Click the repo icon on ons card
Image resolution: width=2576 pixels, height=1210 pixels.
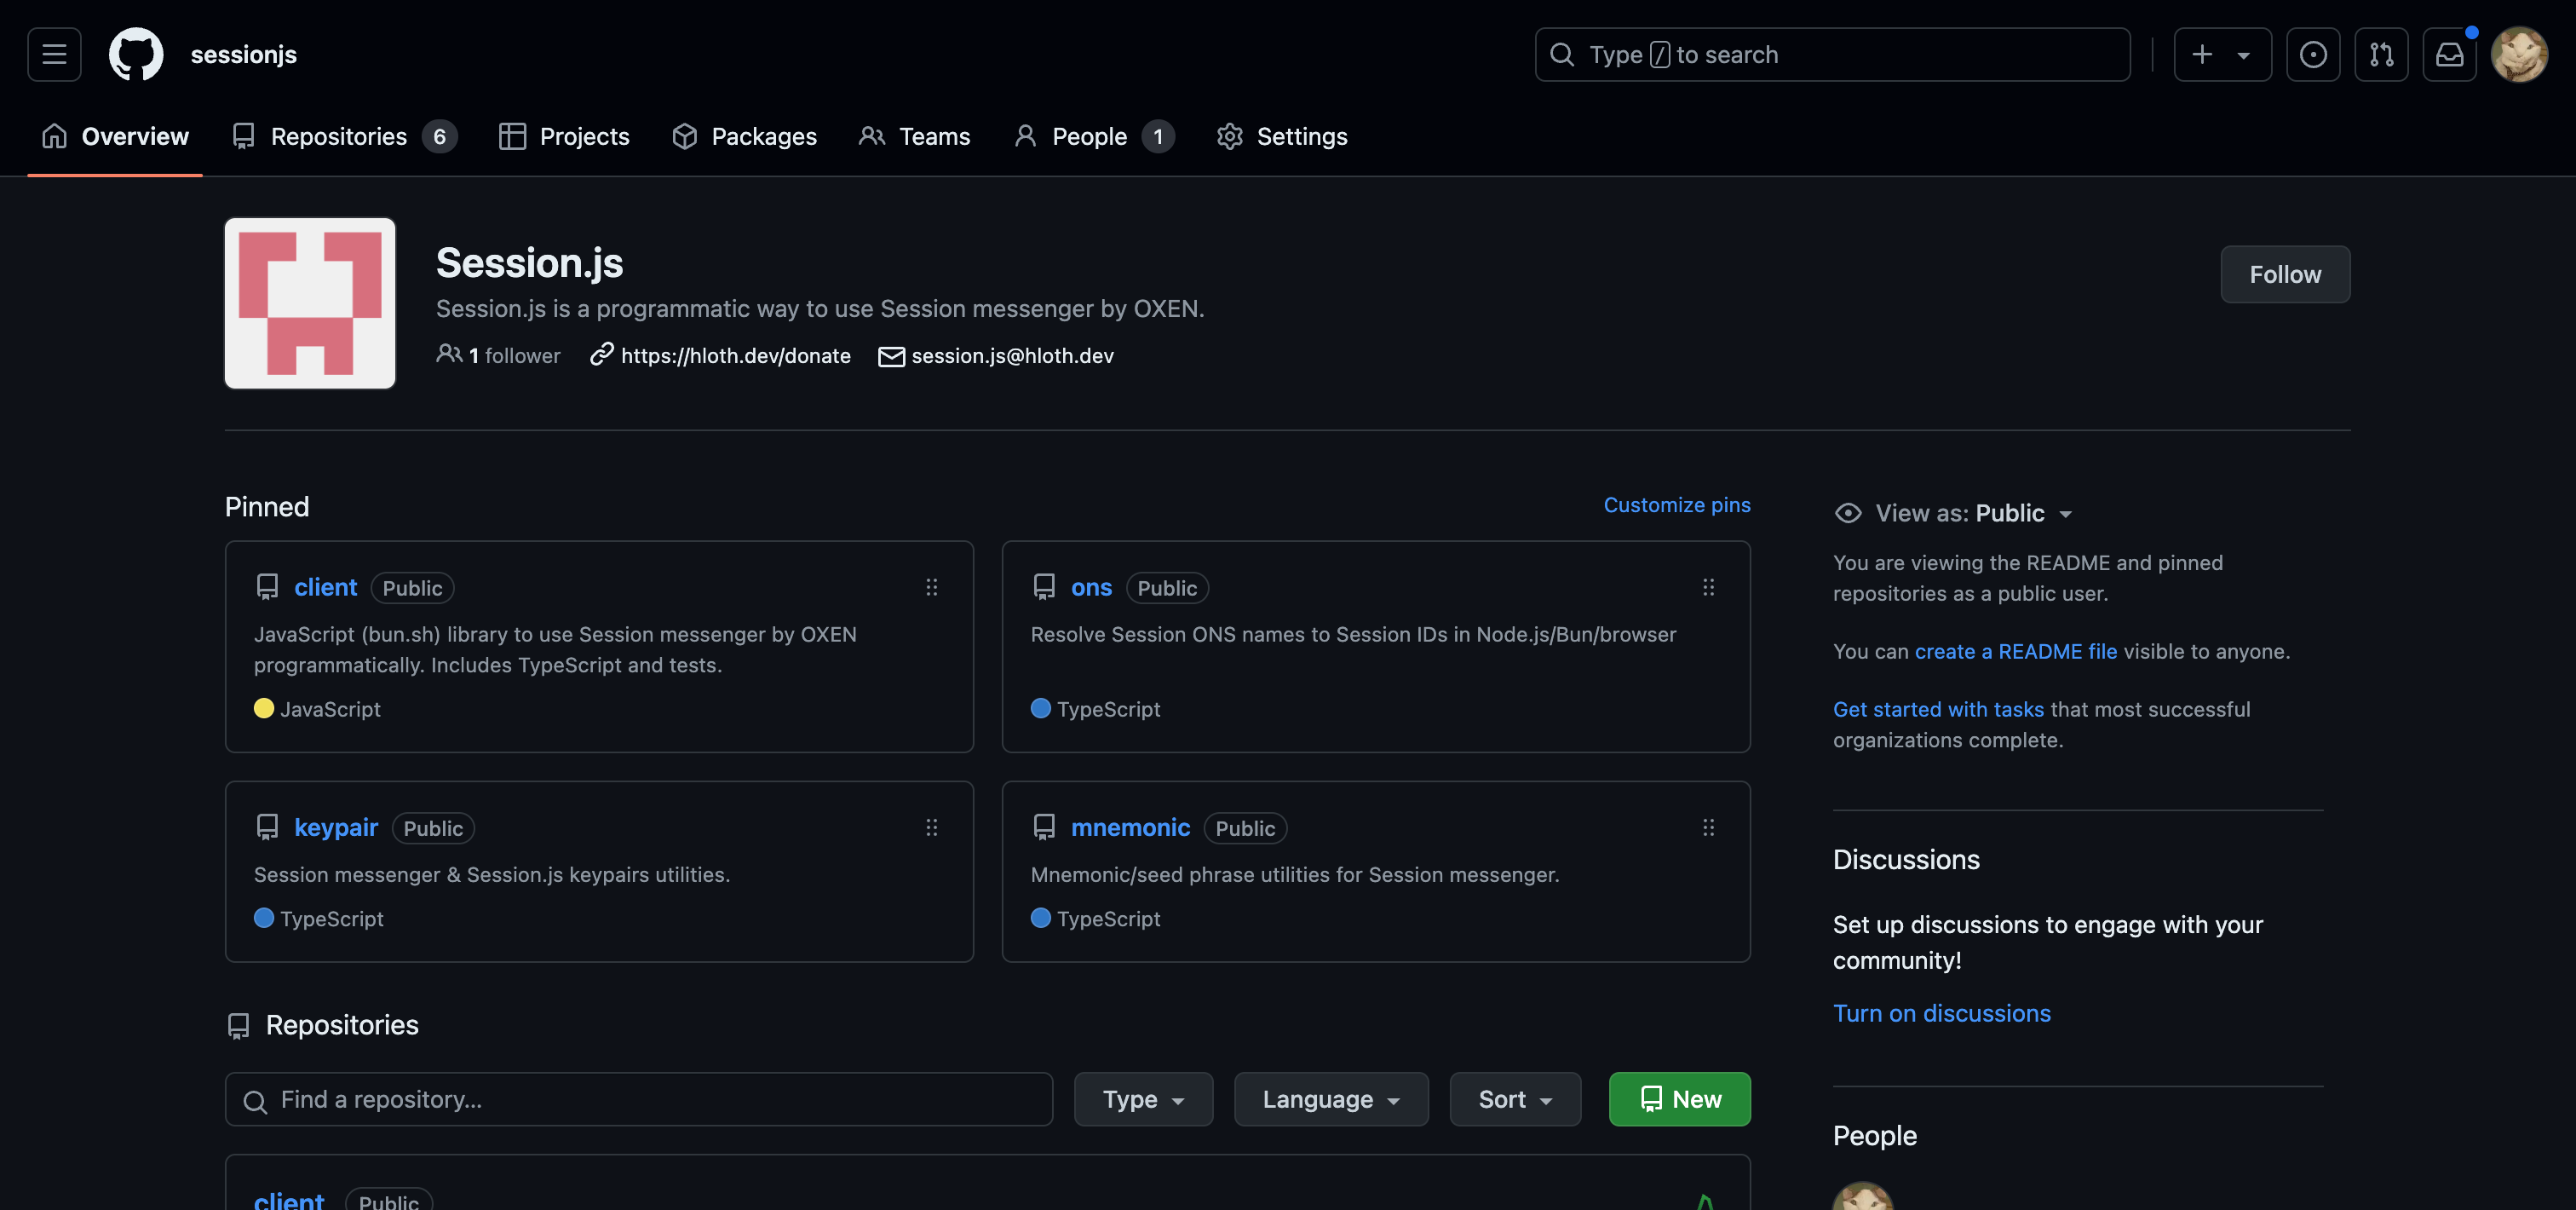pyautogui.click(x=1044, y=587)
